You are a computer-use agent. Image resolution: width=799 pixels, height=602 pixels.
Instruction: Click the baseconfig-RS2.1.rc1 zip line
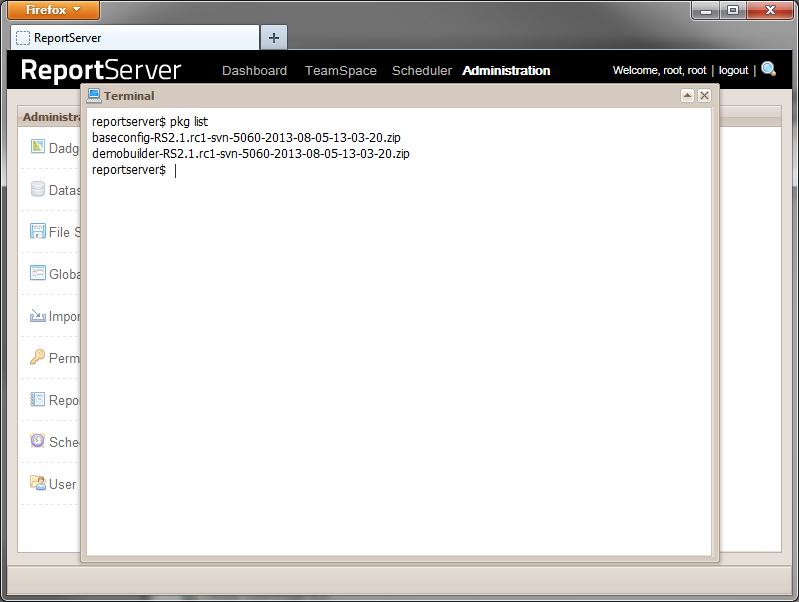click(246, 138)
